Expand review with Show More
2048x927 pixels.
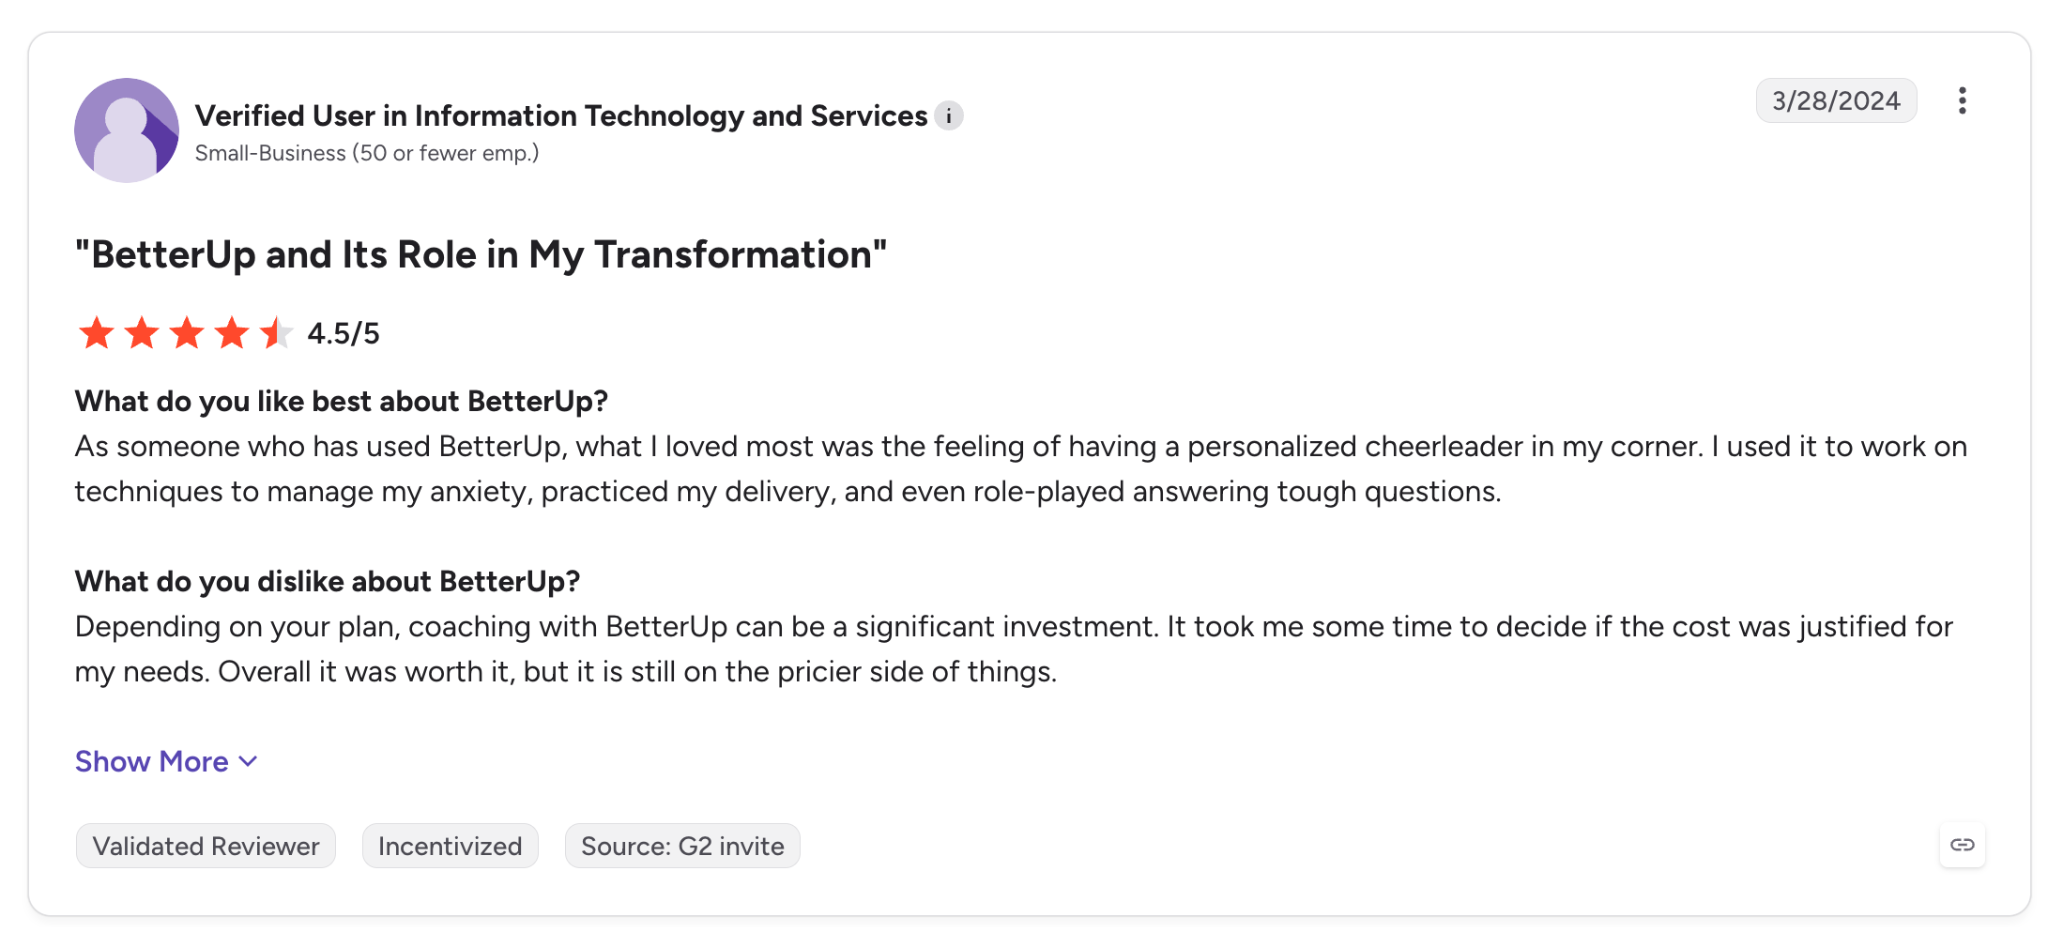coord(167,762)
